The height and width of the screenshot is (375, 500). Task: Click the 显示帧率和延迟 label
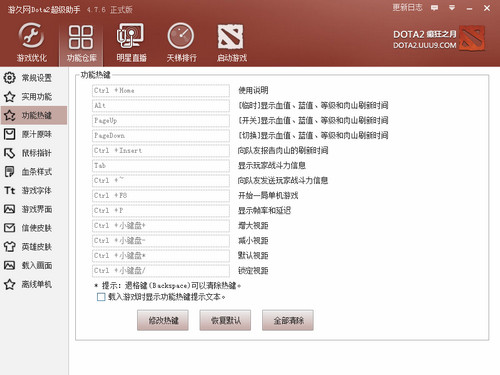pos(264,210)
